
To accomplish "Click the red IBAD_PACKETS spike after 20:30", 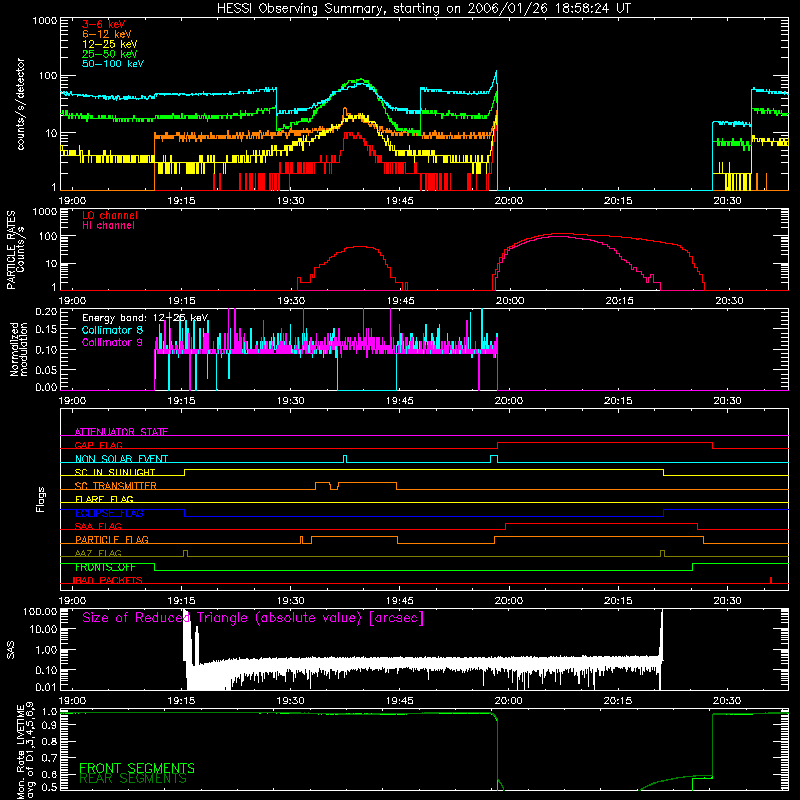I will click(771, 580).
